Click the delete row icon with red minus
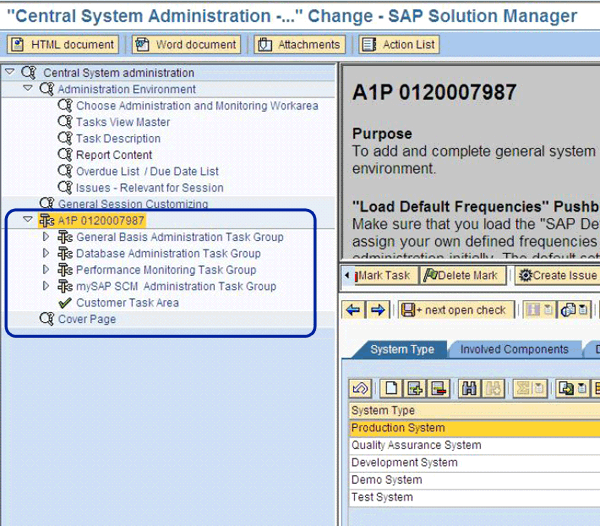The width and height of the screenshot is (600, 526). point(437,388)
